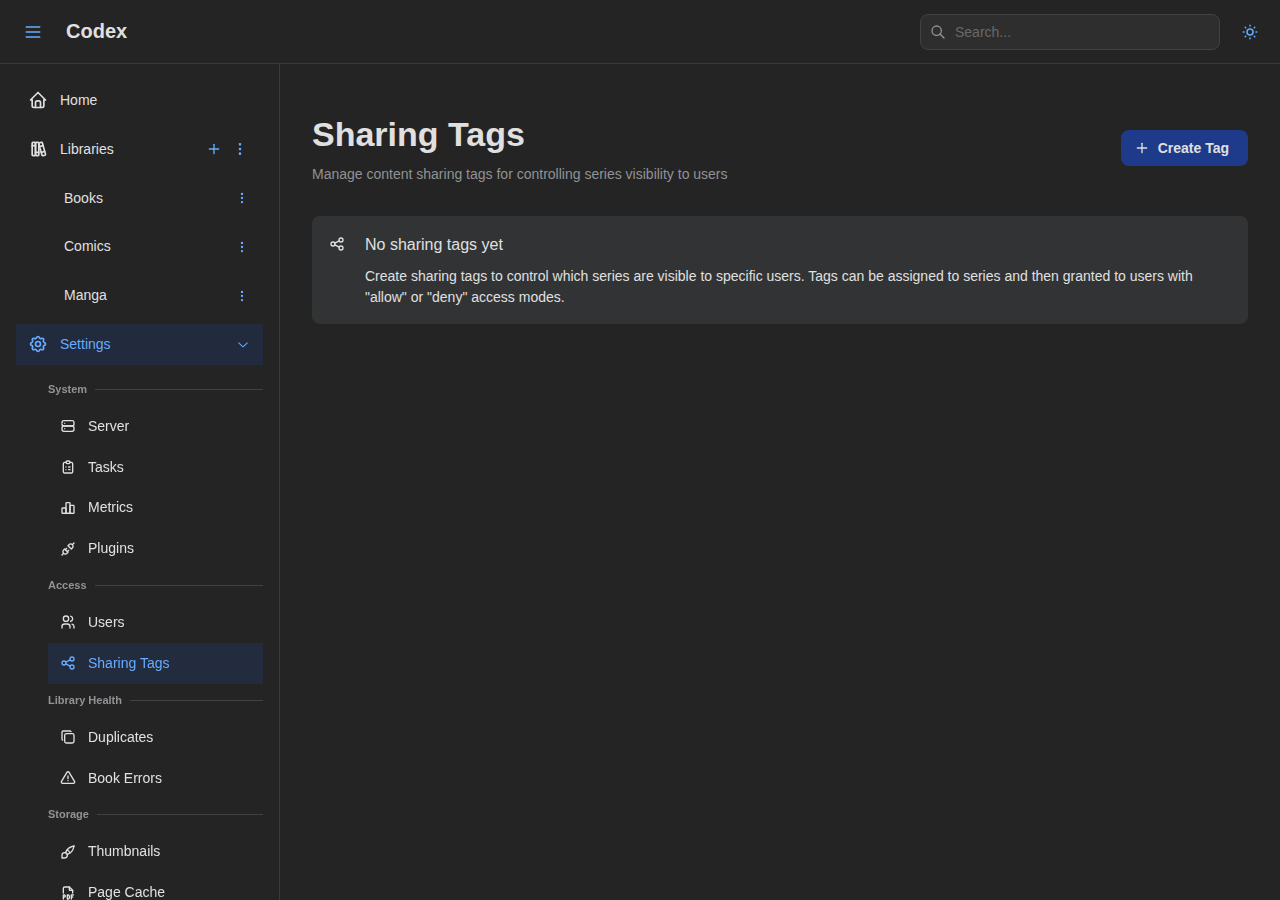This screenshot has width=1280, height=900.
Task: Click the Book Errors warning triangle icon
Action: (67, 778)
